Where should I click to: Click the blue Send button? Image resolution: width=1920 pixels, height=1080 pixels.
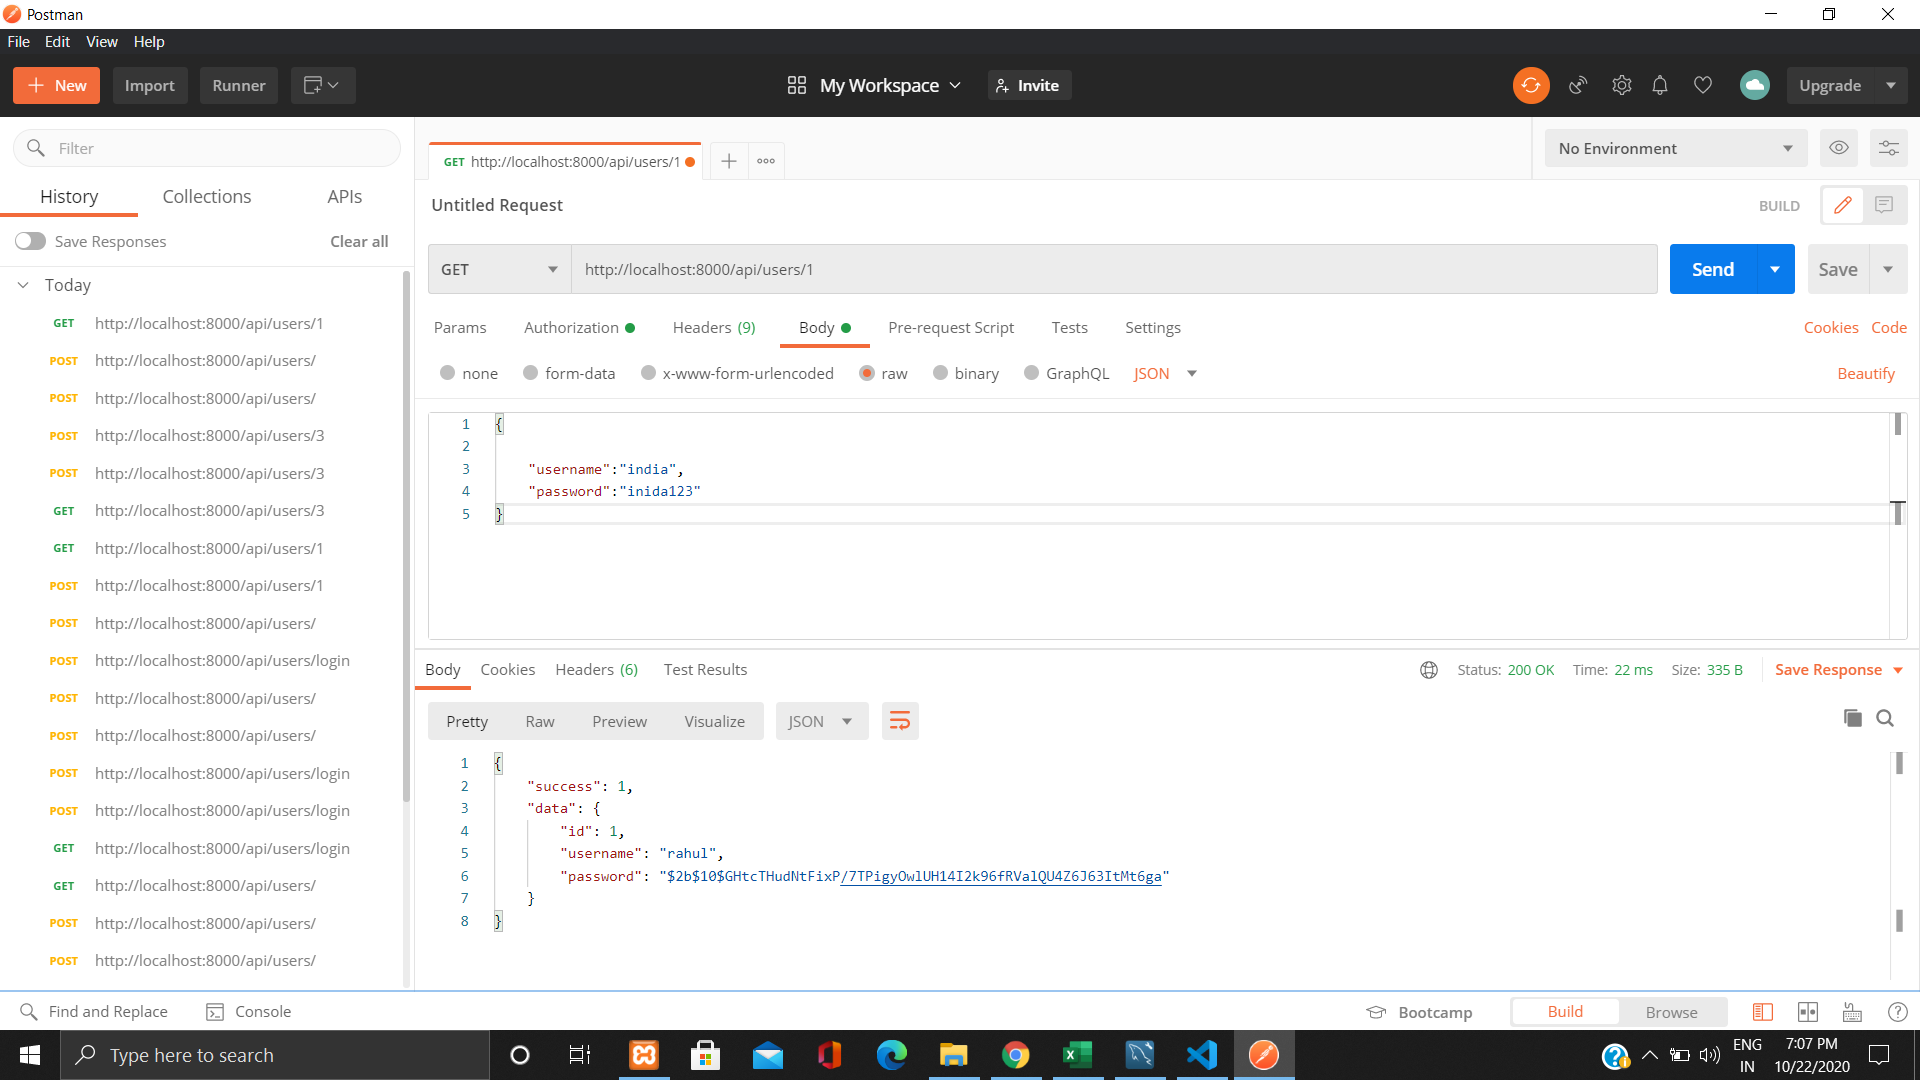(x=1712, y=269)
